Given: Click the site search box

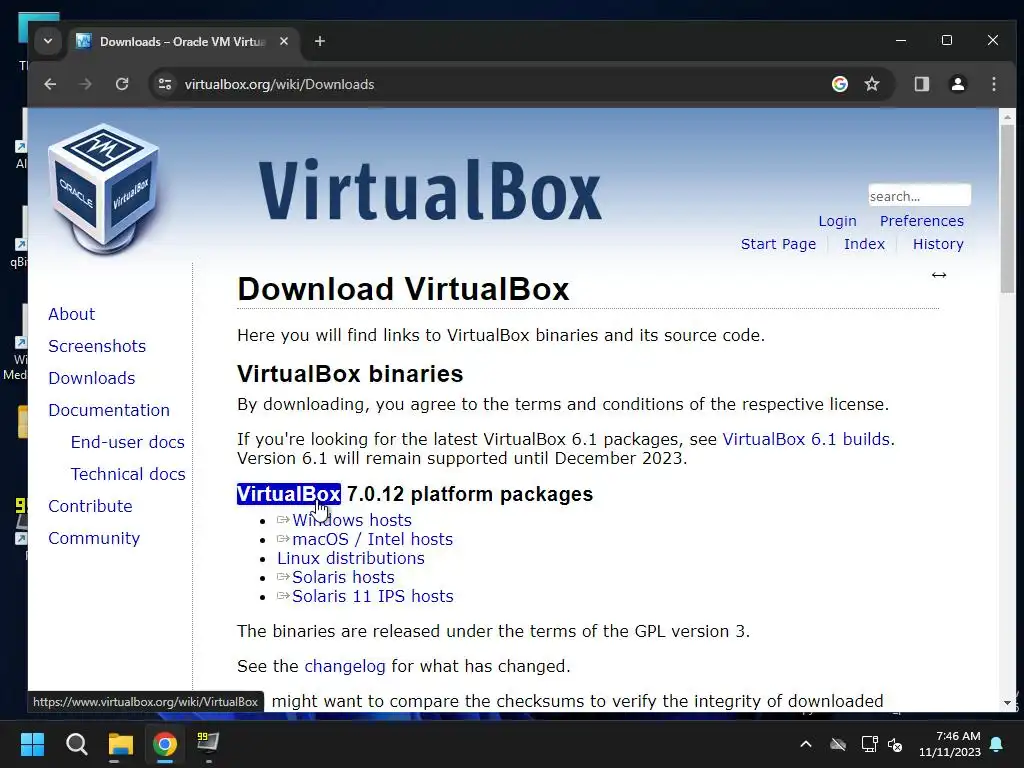Looking at the screenshot, I should click(x=920, y=195).
